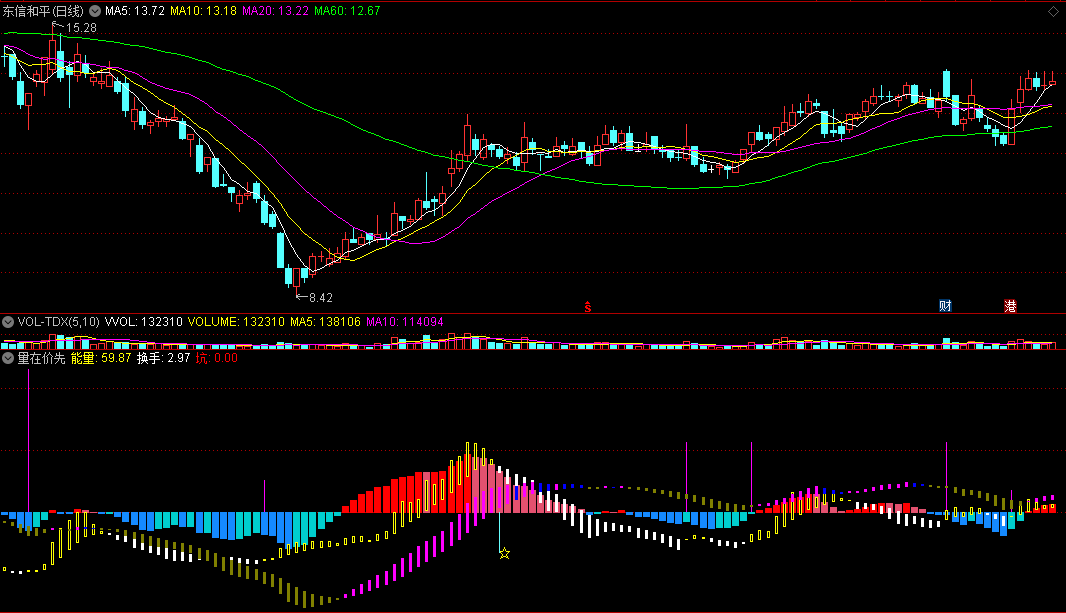This screenshot has height=613, width=1066.
Task: Click the 东信和平(日线) stock title
Action: pos(44,11)
